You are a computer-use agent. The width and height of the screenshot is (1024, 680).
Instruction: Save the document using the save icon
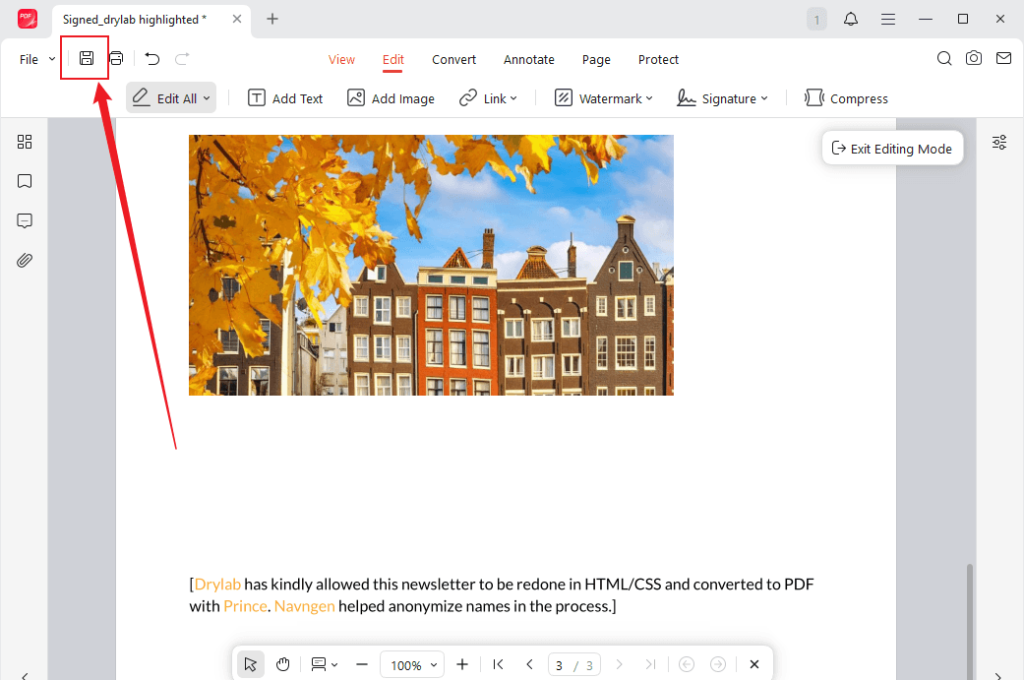point(85,58)
